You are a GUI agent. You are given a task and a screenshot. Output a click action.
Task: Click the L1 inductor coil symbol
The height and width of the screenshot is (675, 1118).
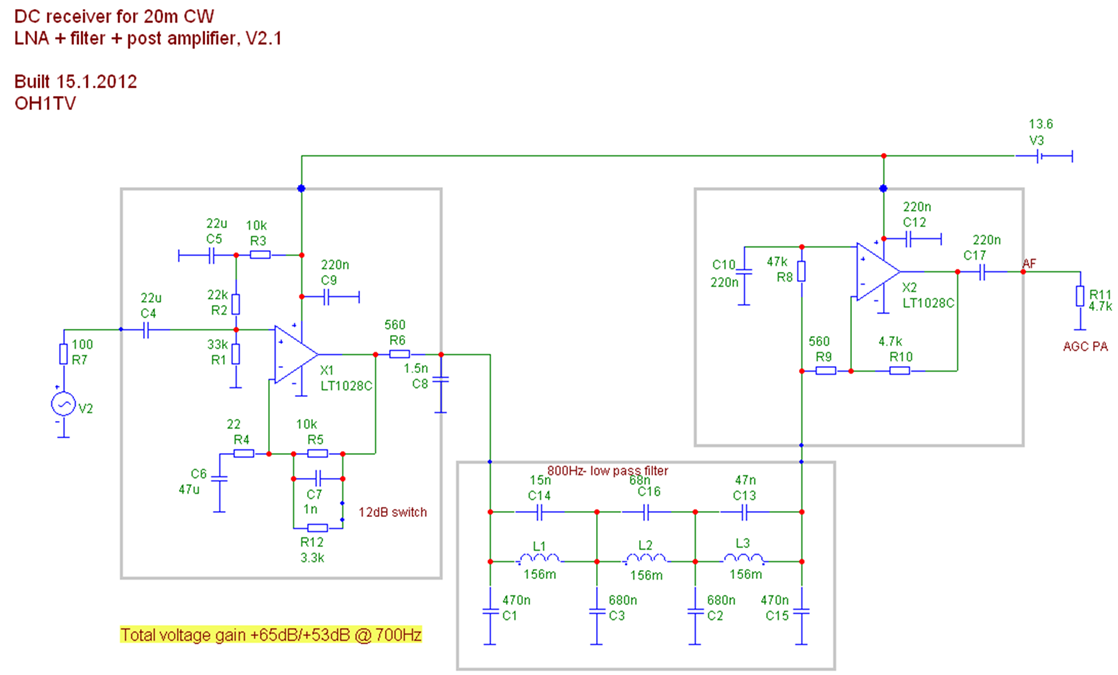pyautogui.click(x=539, y=561)
